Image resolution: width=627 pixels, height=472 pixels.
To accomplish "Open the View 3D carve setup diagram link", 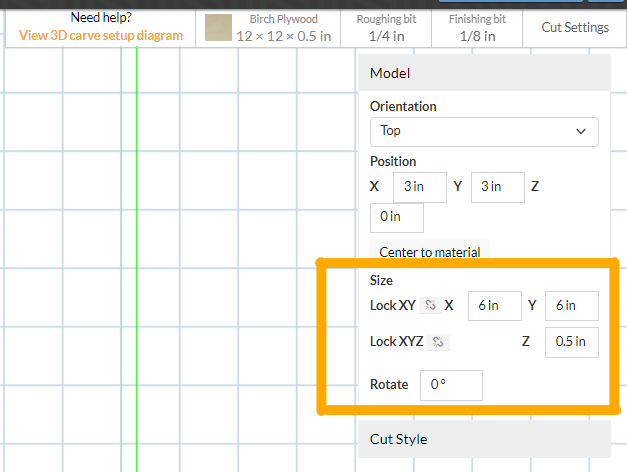I will pos(101,35).
